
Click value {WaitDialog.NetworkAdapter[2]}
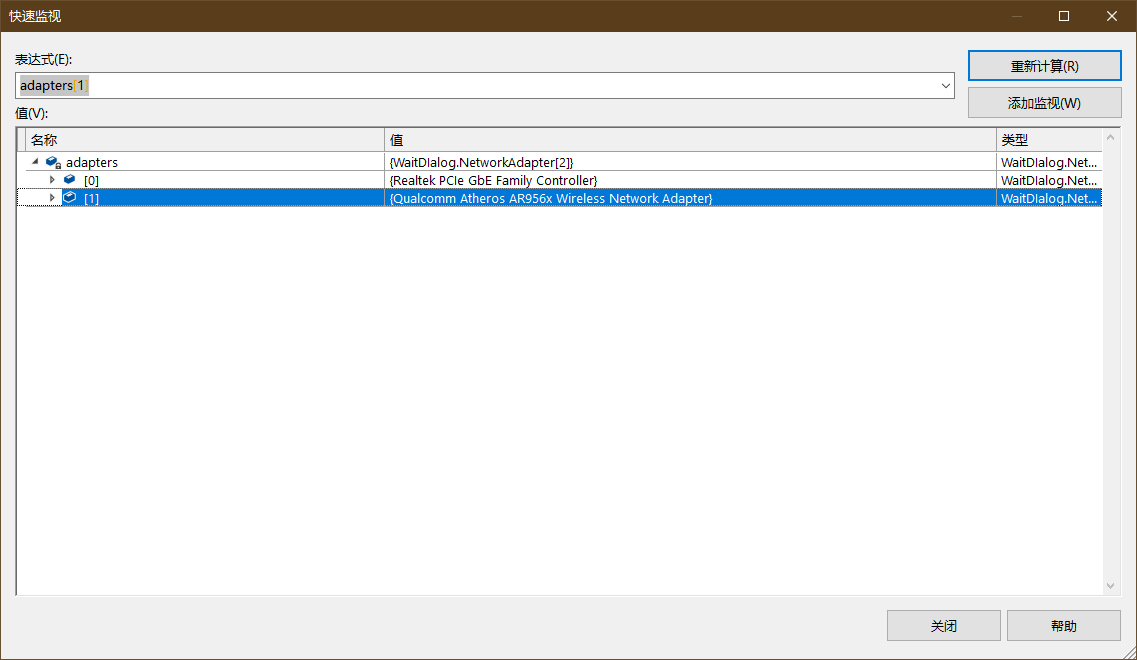tap(481, 162)
